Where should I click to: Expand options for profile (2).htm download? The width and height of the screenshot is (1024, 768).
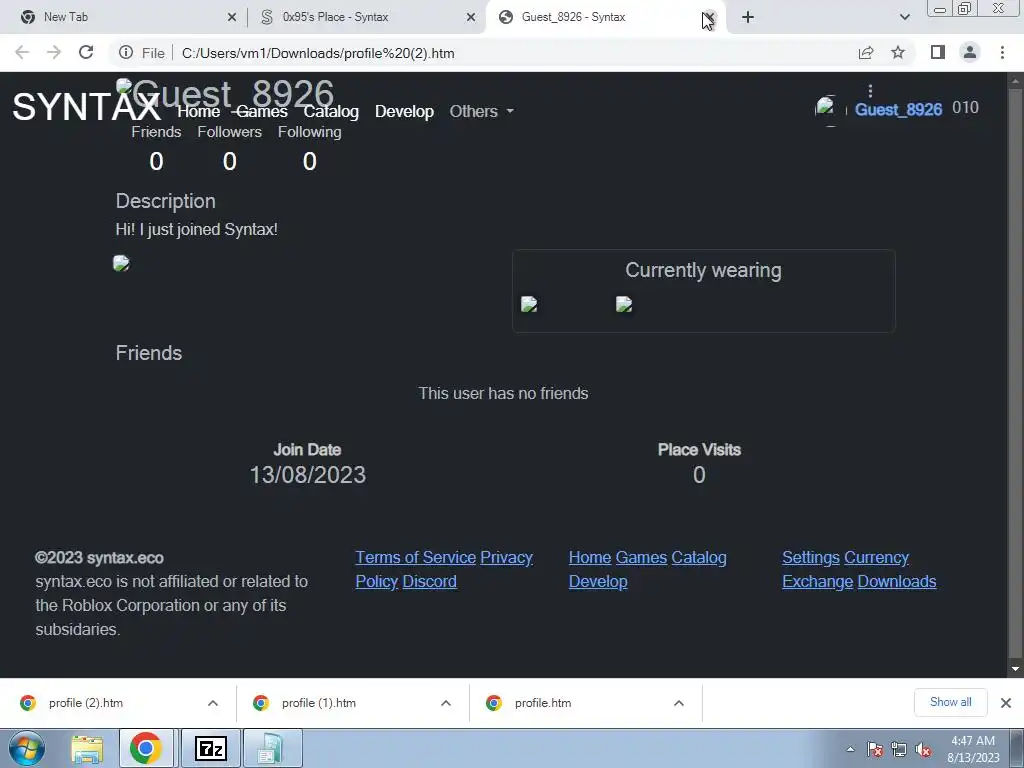(x=213, y=703)
